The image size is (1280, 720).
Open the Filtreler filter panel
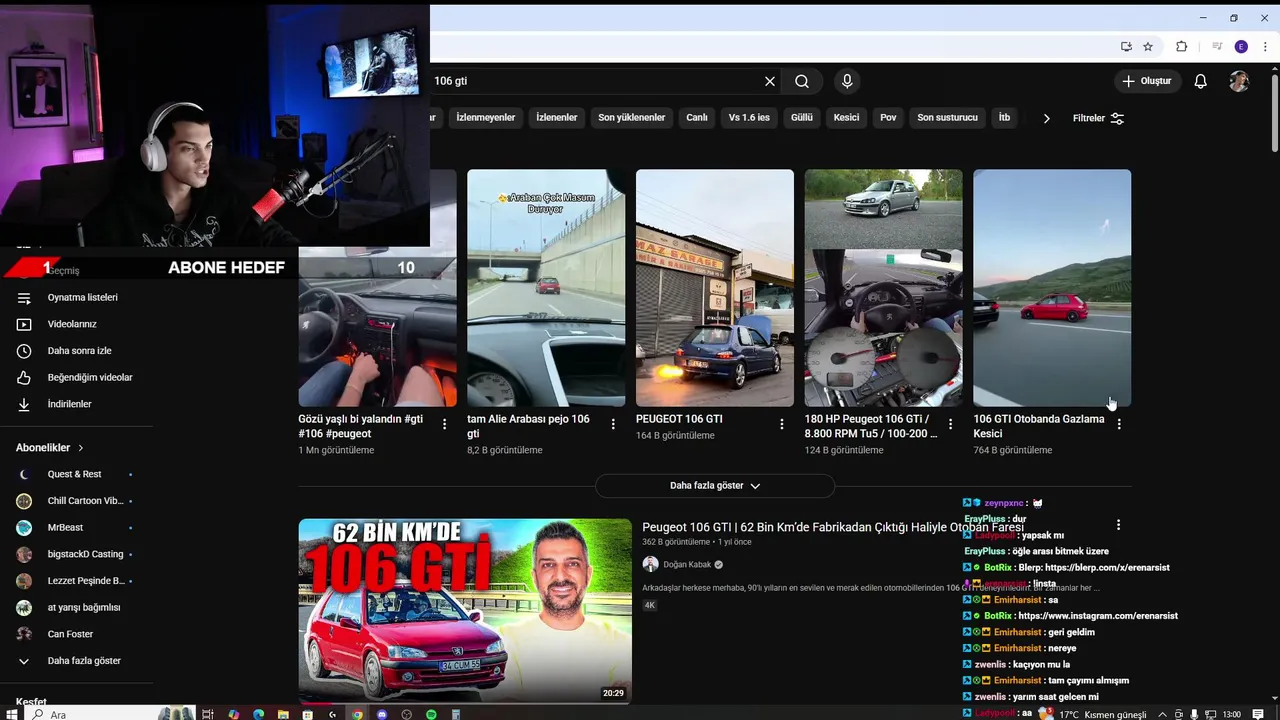(x=1098, y=118)
